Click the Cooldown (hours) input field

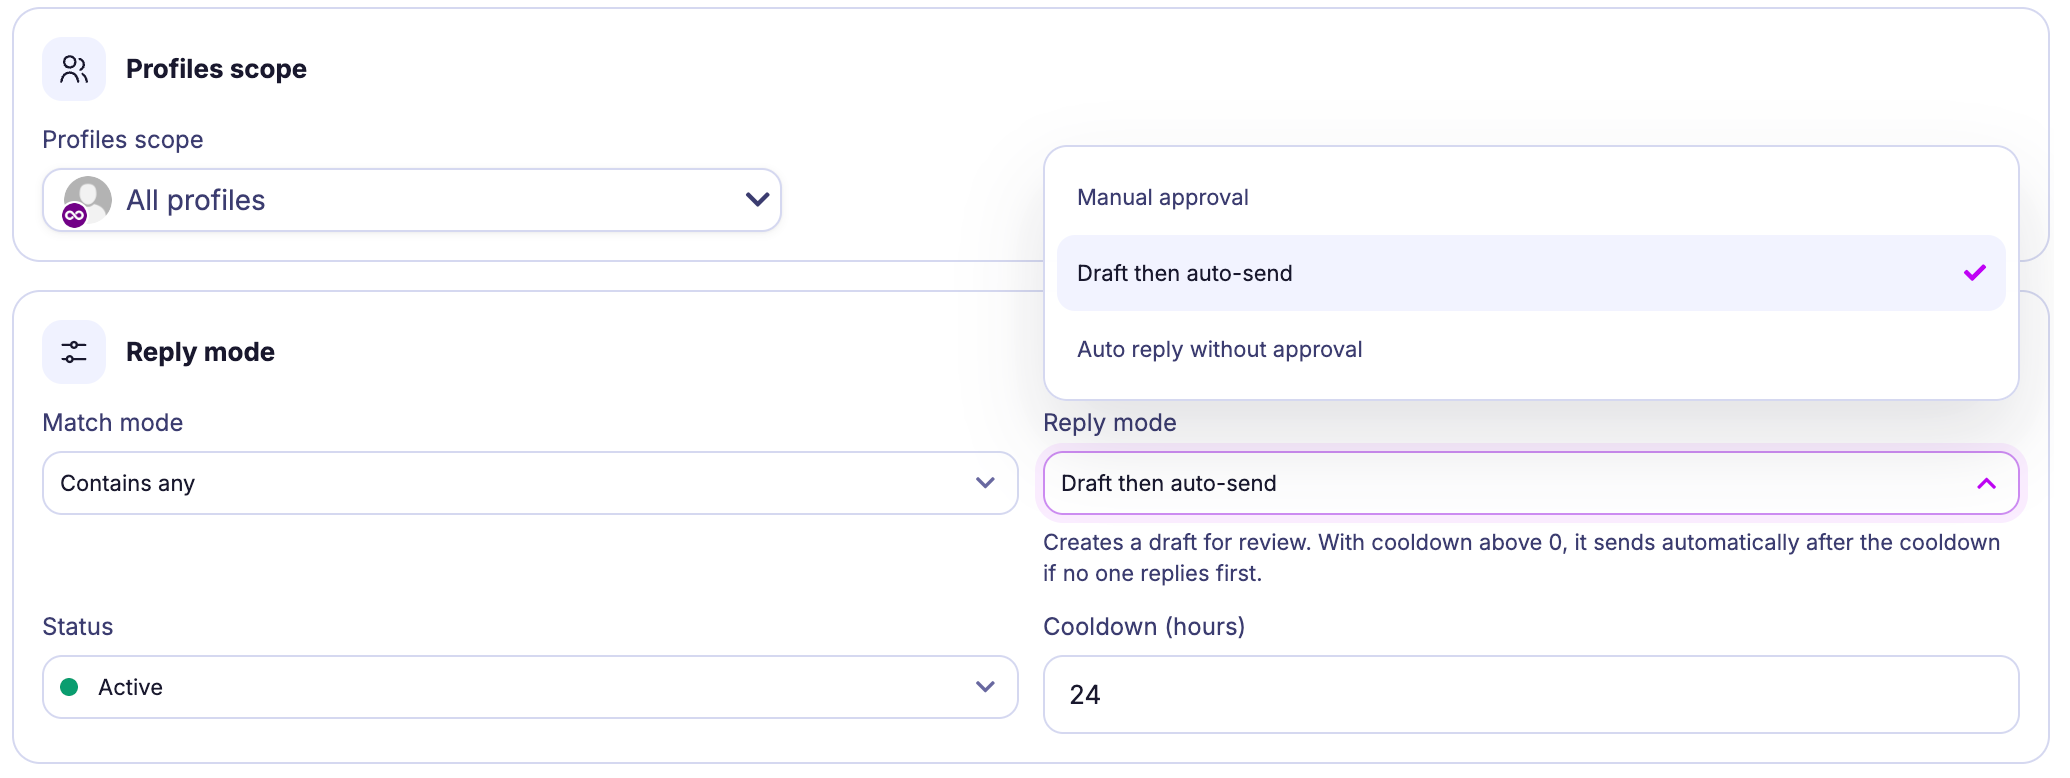pos(1531,694)
